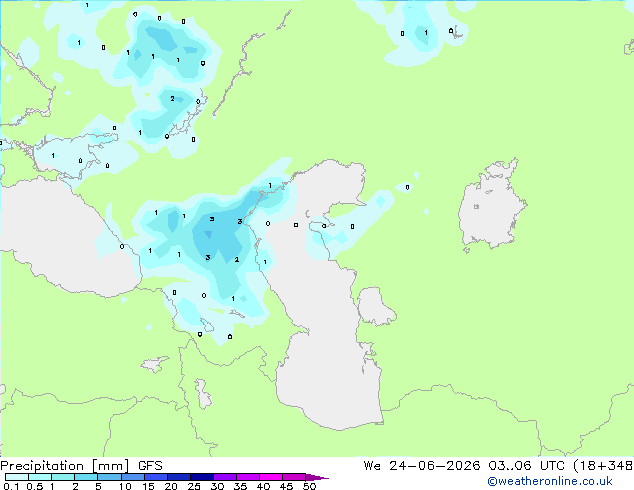Pick the 40–45 mm magenta legend swatch
This screenshot has height=490, width=634.
tap(271, 477)
